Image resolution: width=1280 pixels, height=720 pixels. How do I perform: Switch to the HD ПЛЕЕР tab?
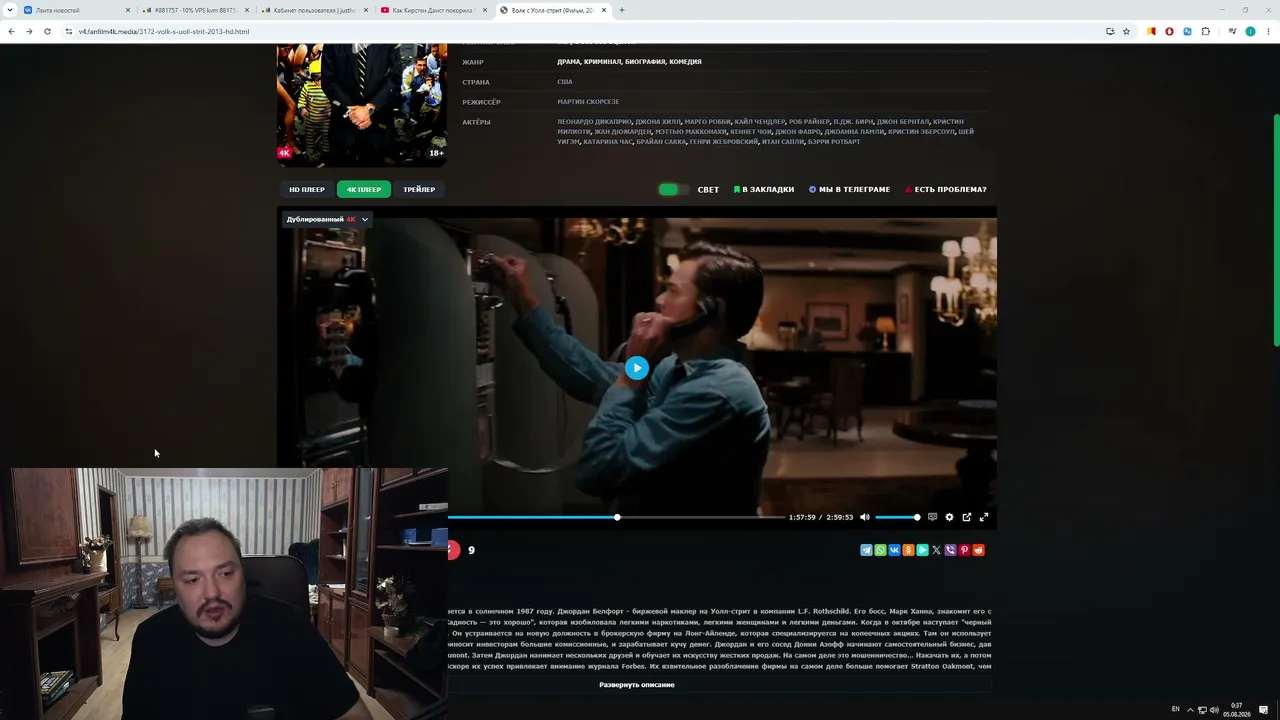click(x=307, y=189)
